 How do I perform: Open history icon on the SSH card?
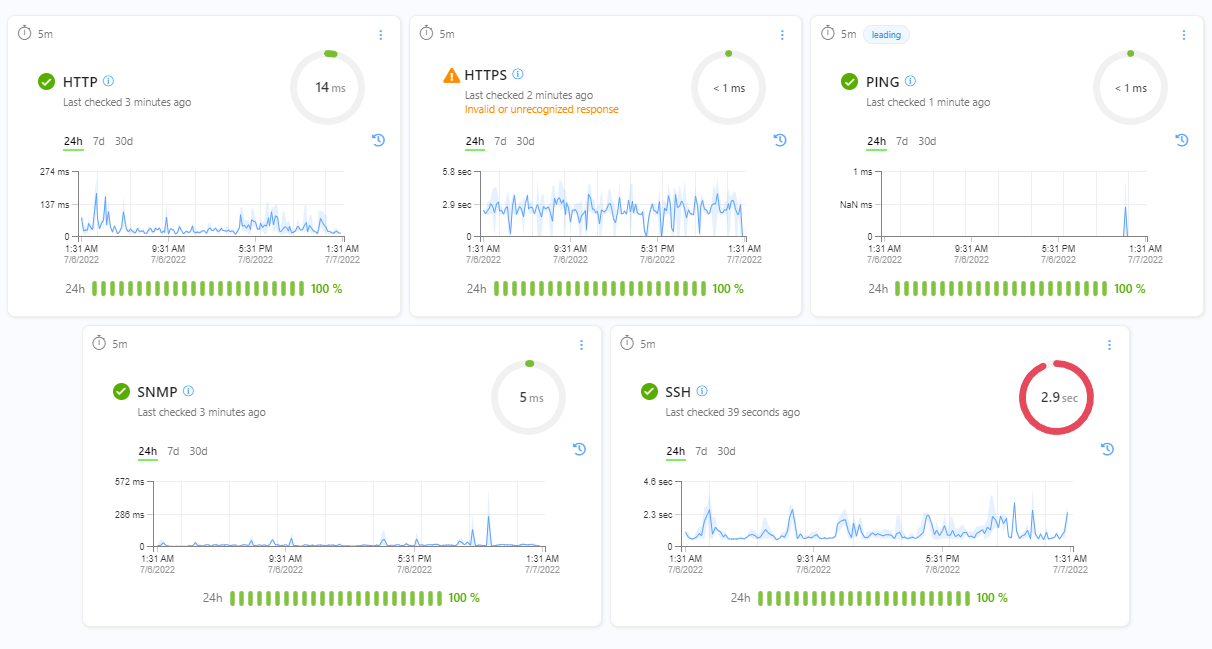pos(1107,450)
